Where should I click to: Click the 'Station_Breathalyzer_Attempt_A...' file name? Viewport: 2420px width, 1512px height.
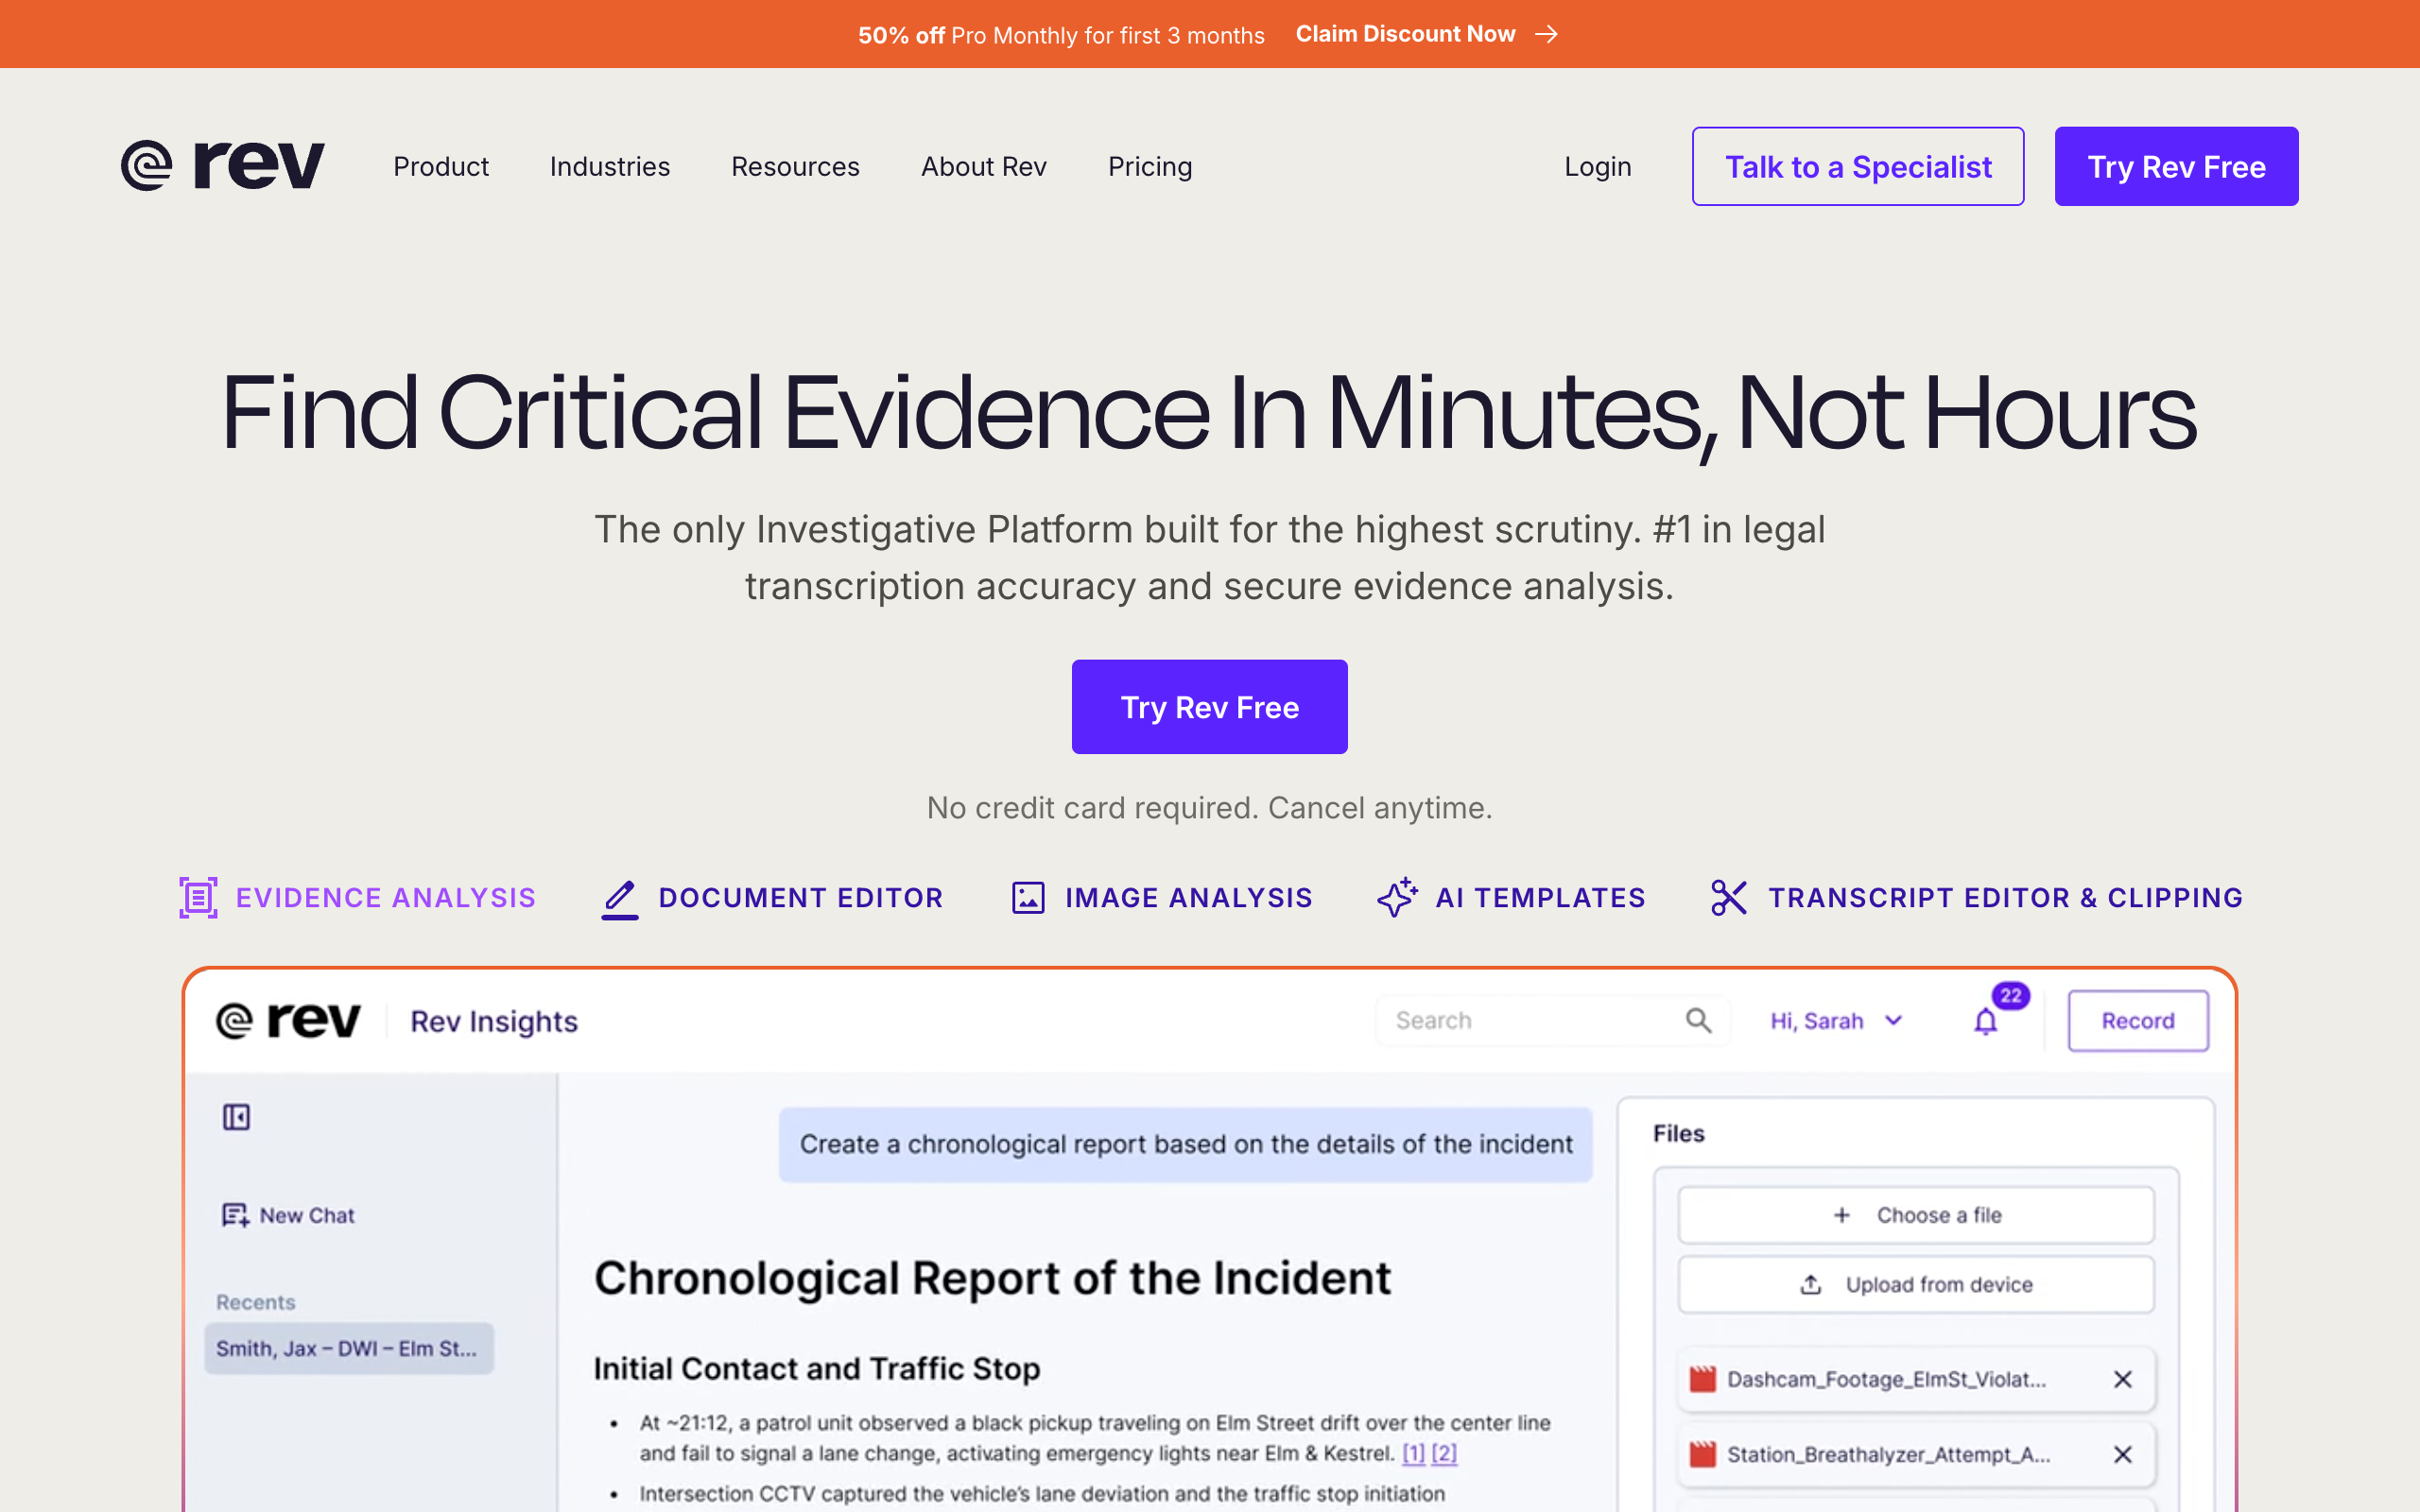(1889, 1454)
